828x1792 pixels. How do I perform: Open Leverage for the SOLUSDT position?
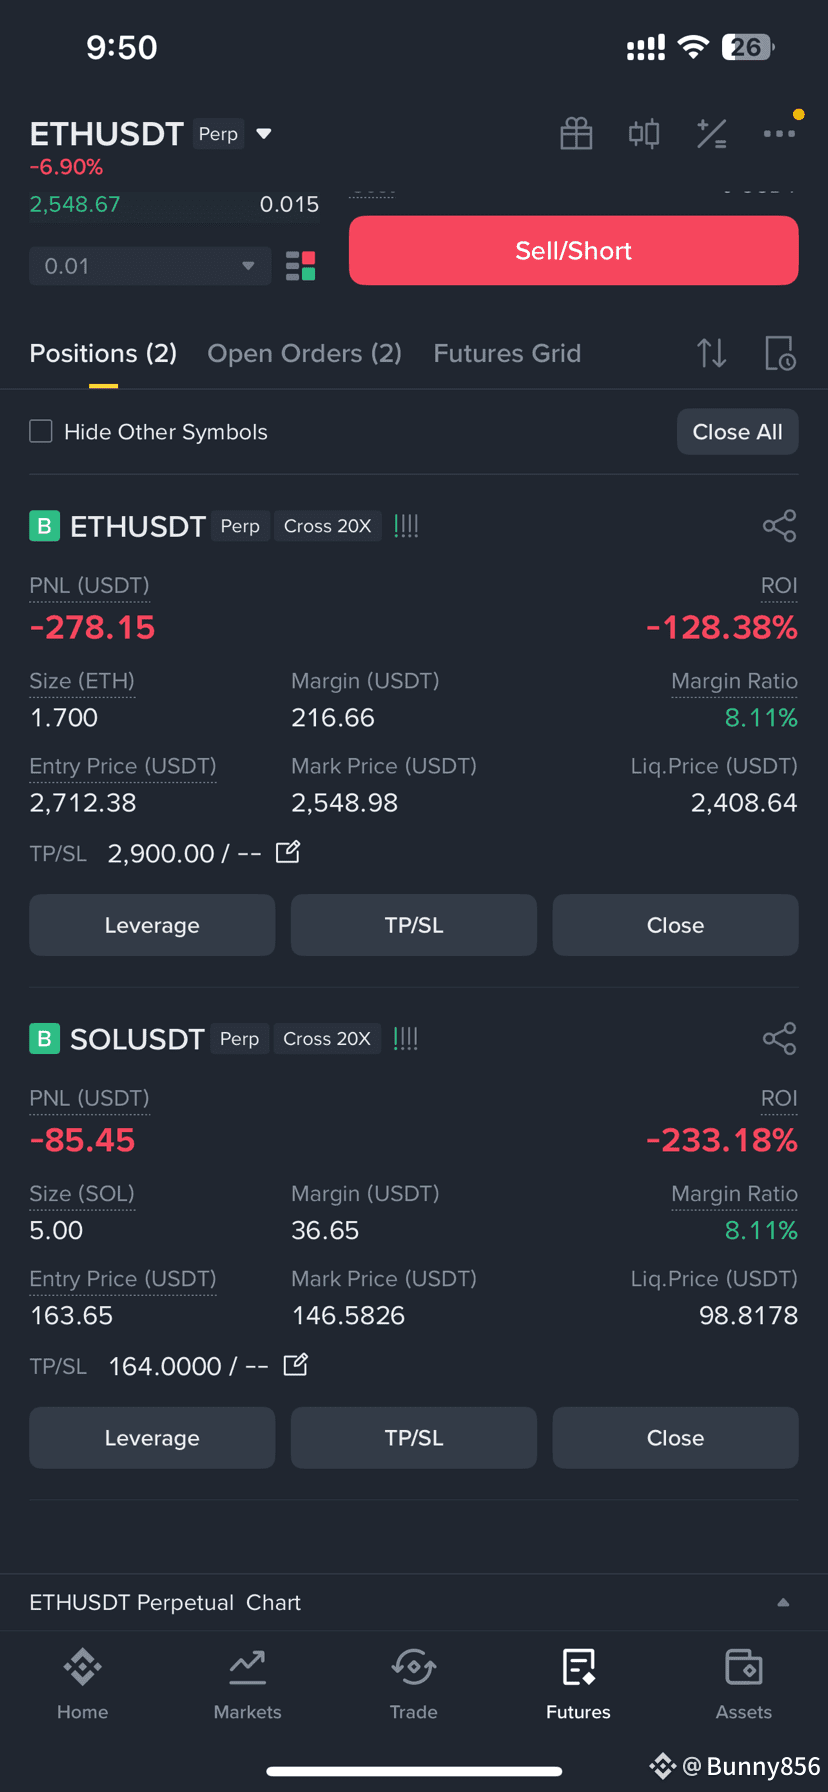tap(152, 1438)
